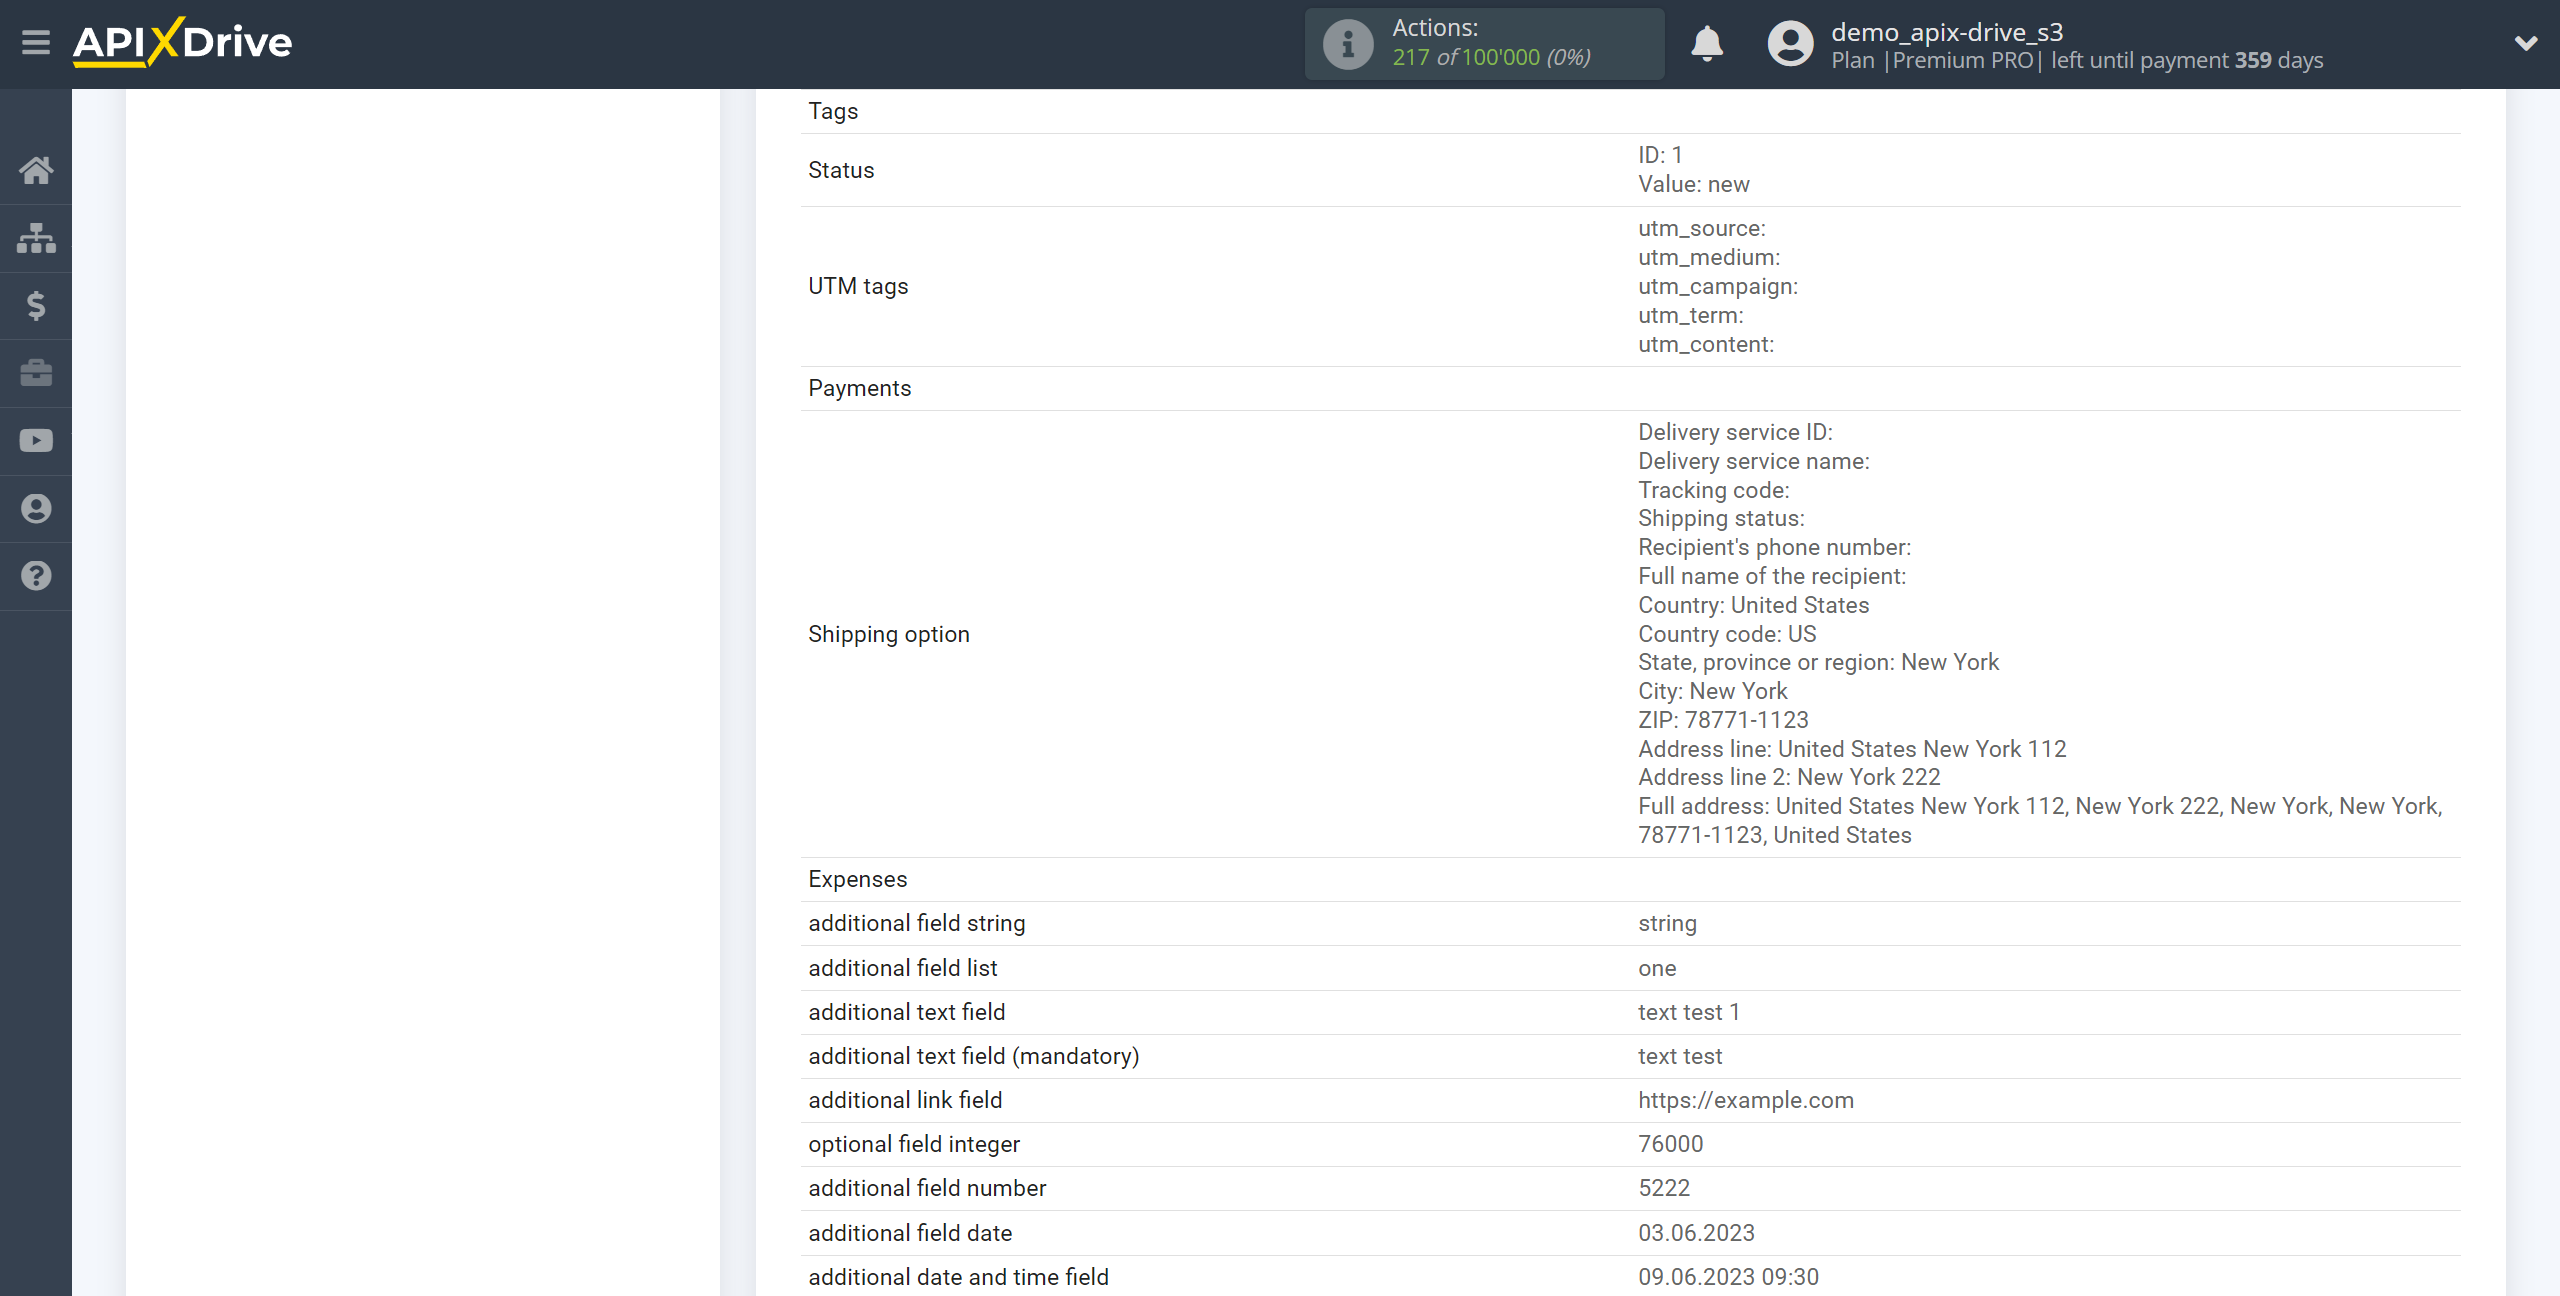
Task: Select 'Address line: United States New York 112'
Action: [x=1852, y=750]
